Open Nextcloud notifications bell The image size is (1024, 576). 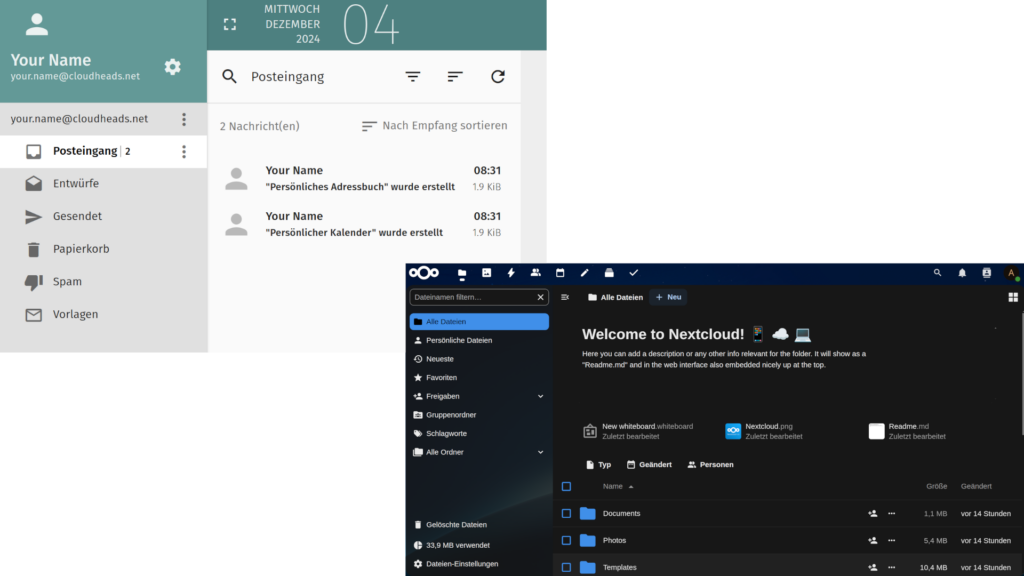tap(962, 273)
